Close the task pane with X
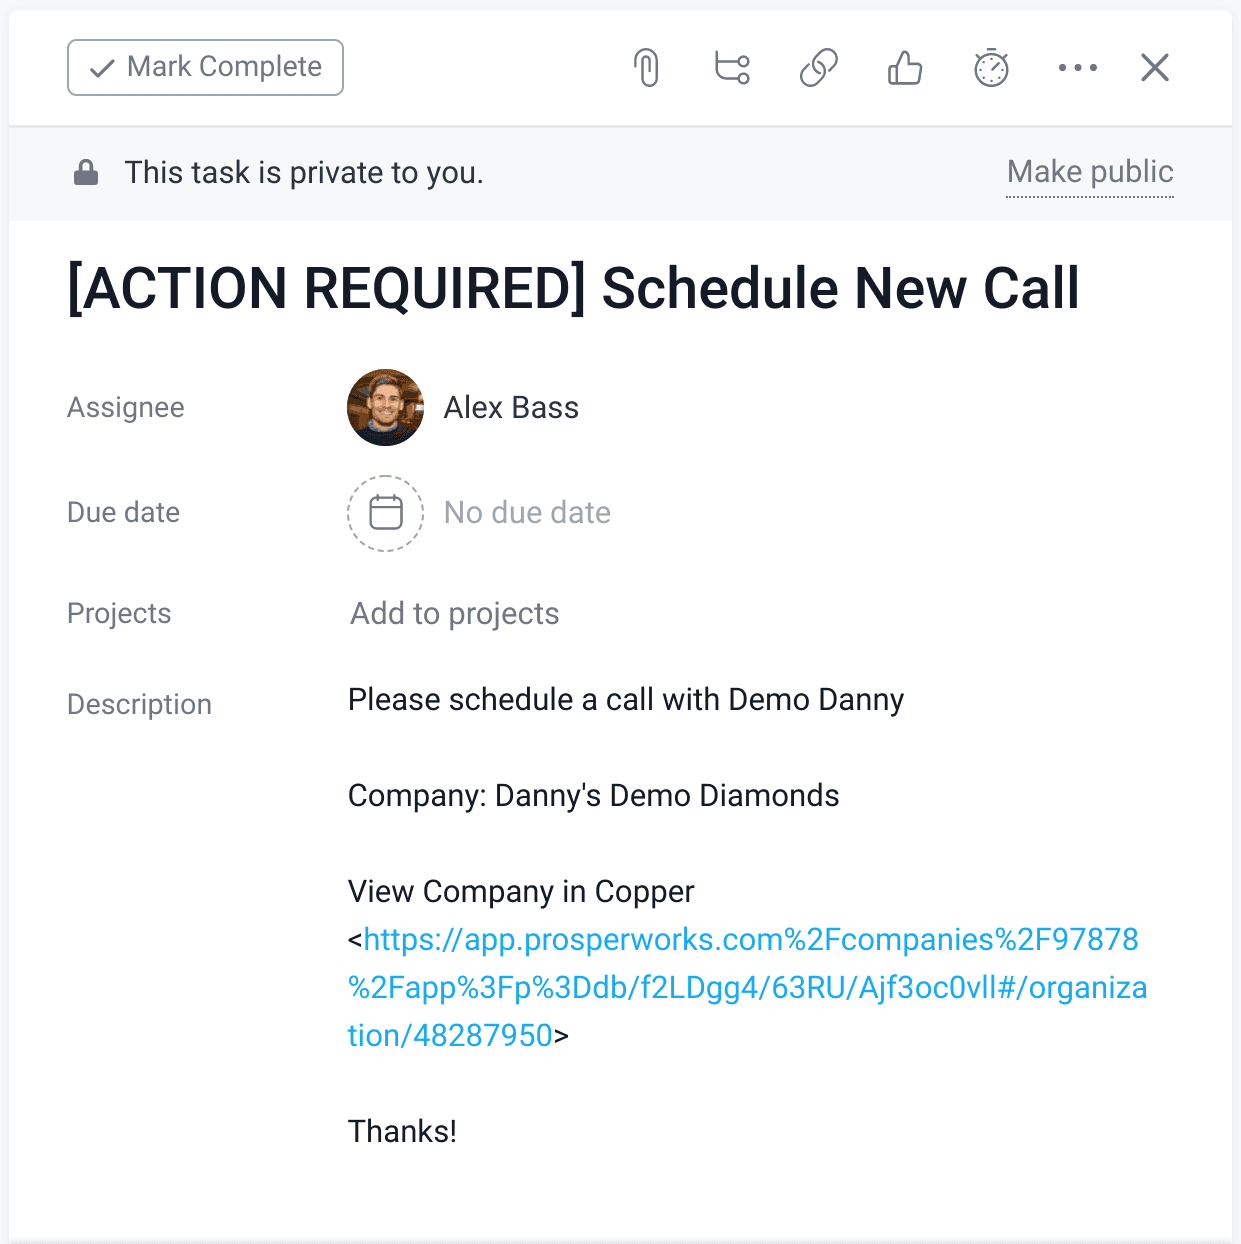 tap(1155, 68)
